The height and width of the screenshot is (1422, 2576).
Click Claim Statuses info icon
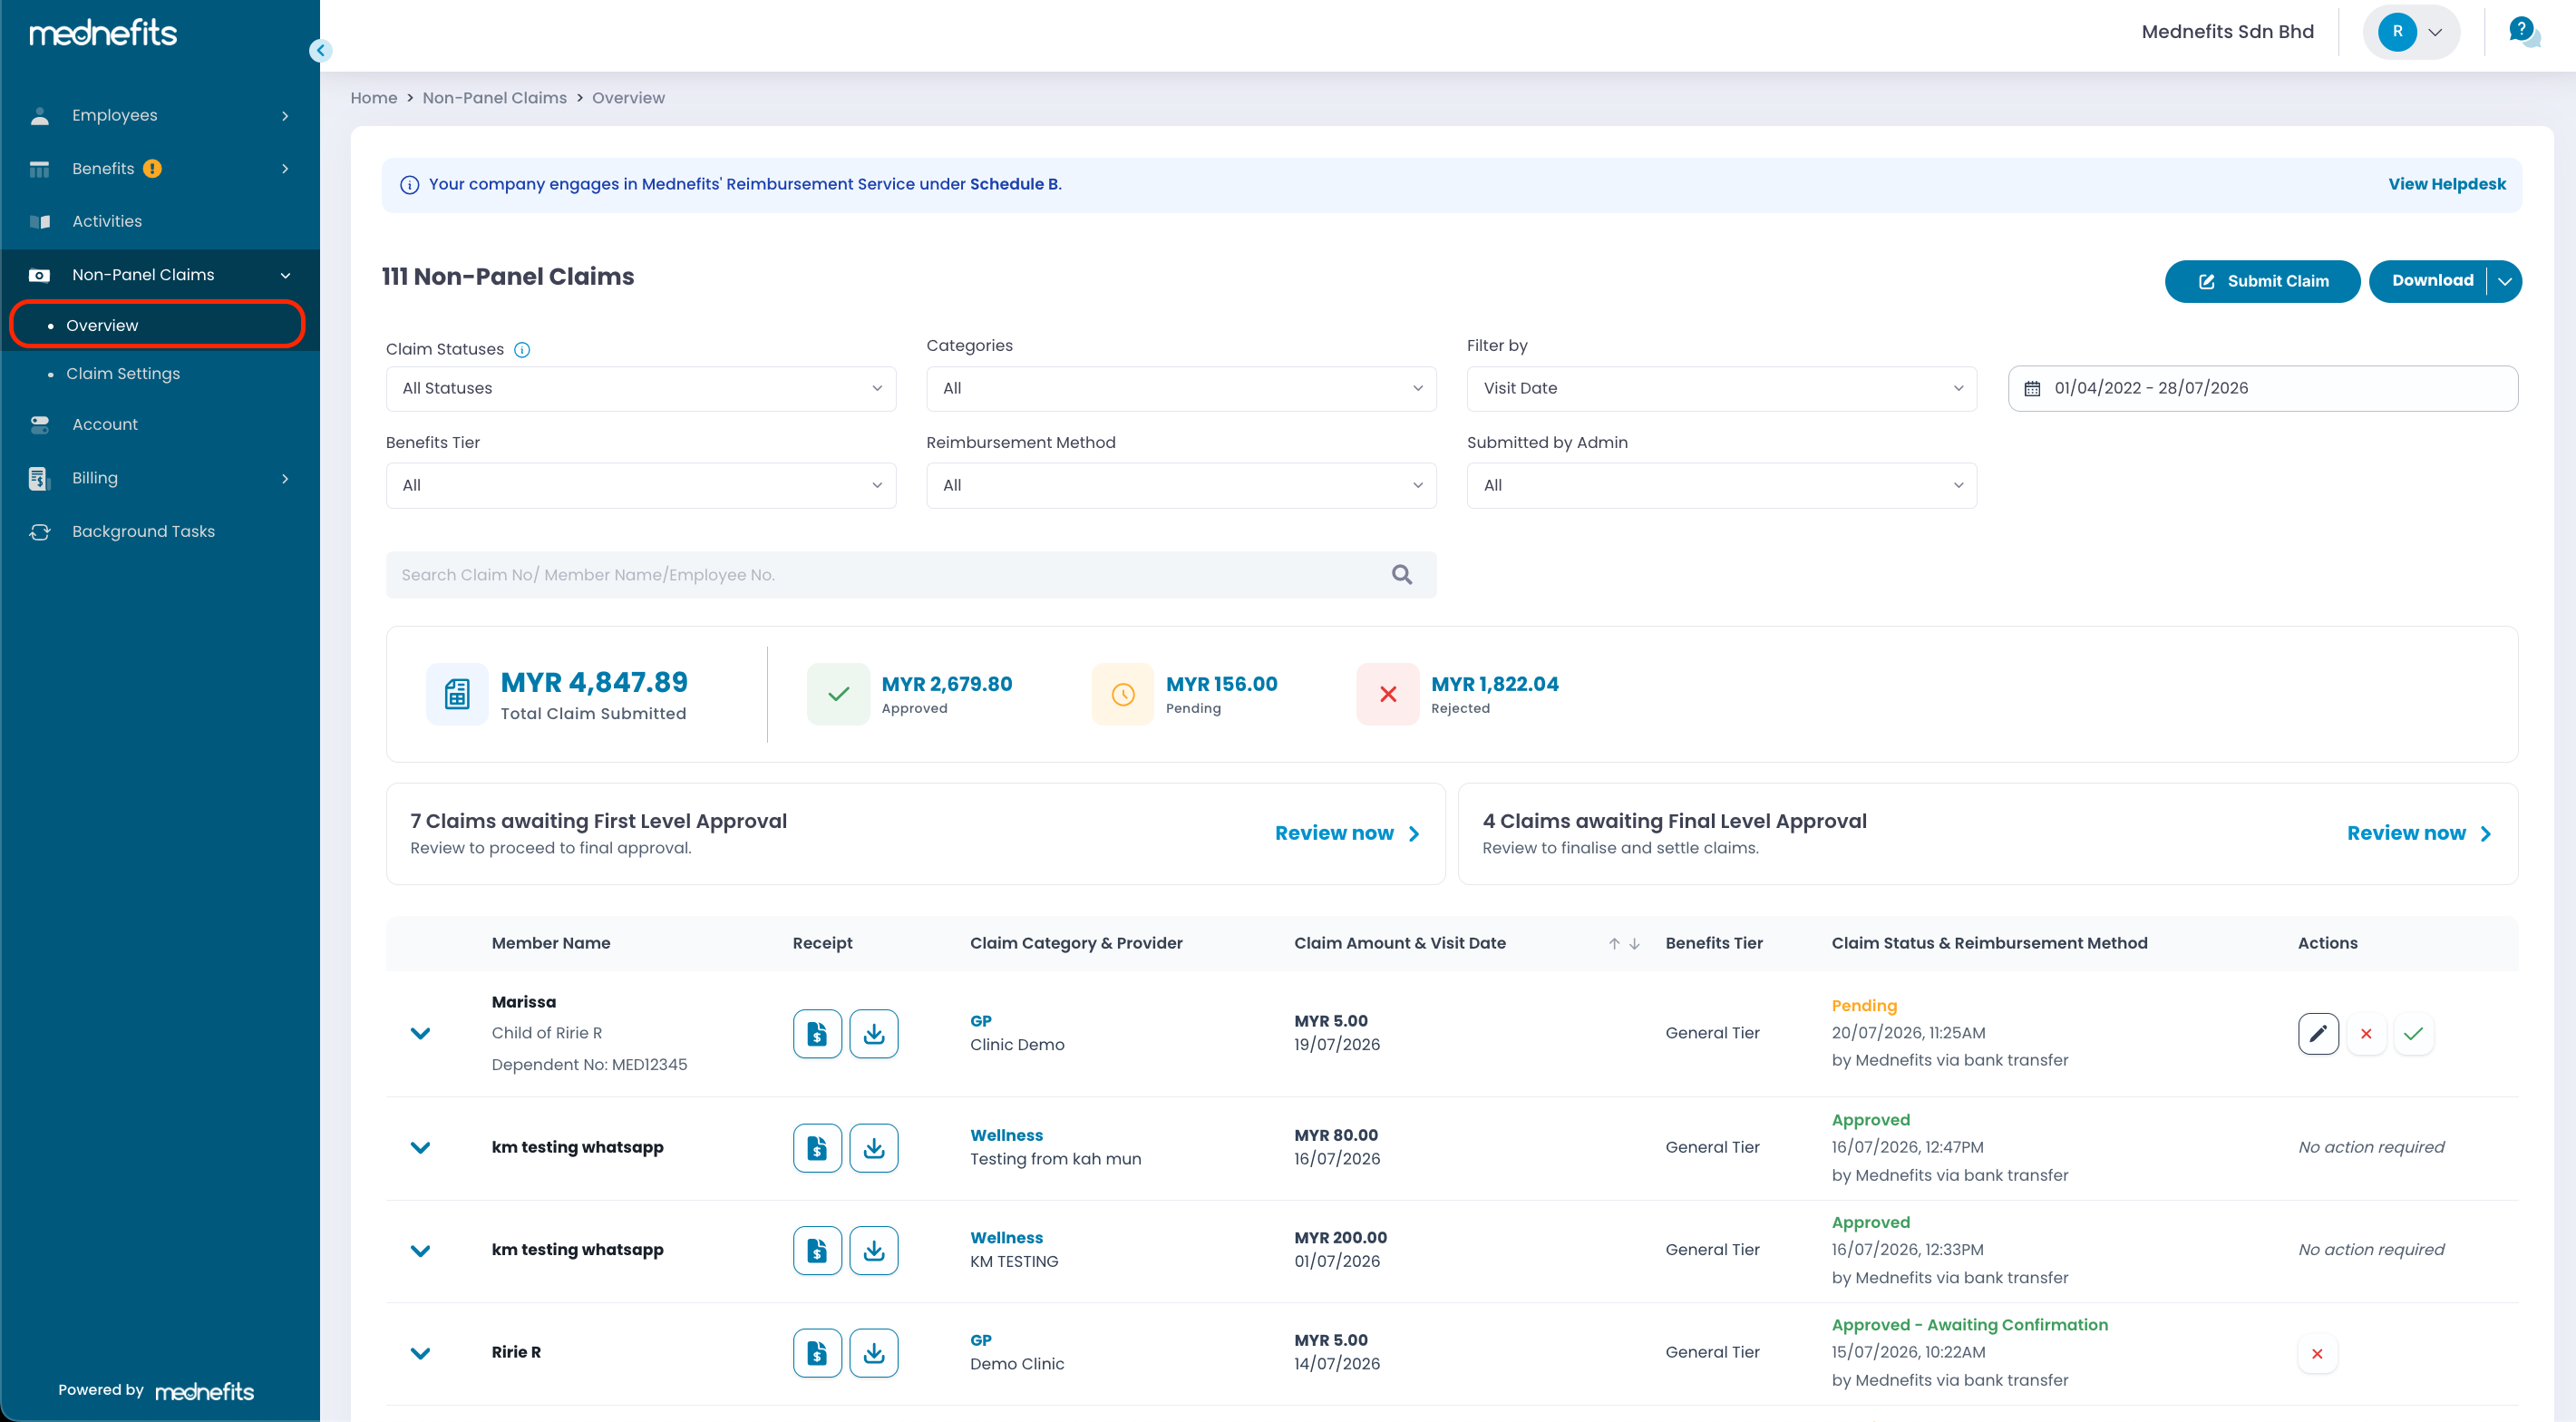pos(521,349)
